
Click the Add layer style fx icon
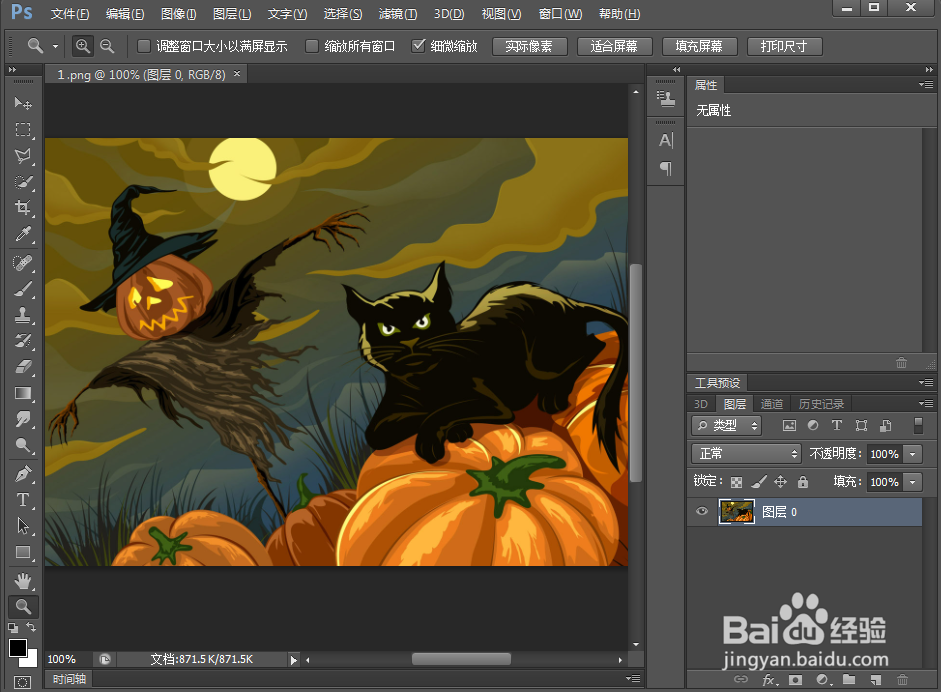pyautogui.click(x=770, y=680)
